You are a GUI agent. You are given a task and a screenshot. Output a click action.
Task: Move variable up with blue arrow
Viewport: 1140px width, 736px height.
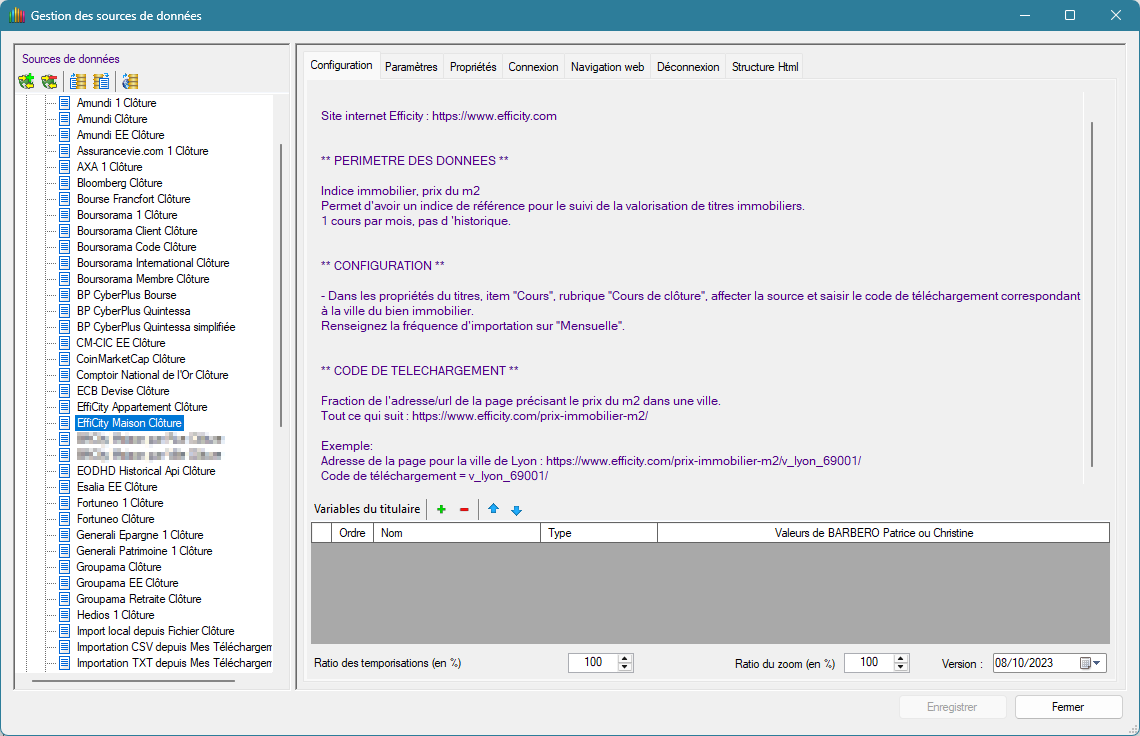tap(493, 510)
